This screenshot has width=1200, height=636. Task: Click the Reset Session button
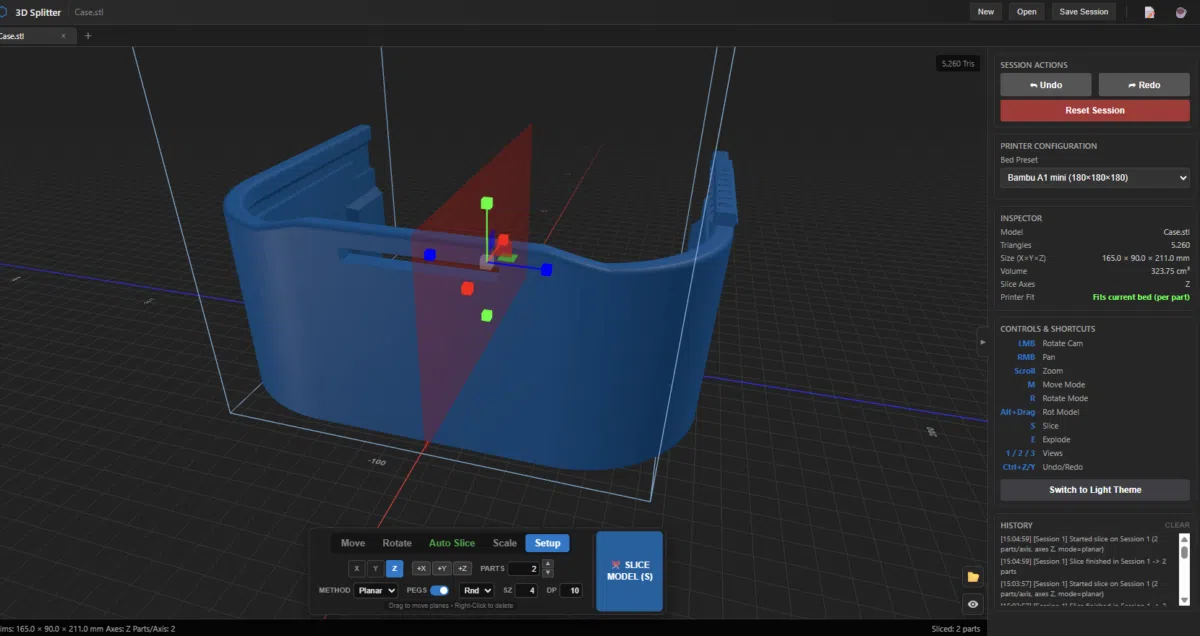click(1094, 109)
